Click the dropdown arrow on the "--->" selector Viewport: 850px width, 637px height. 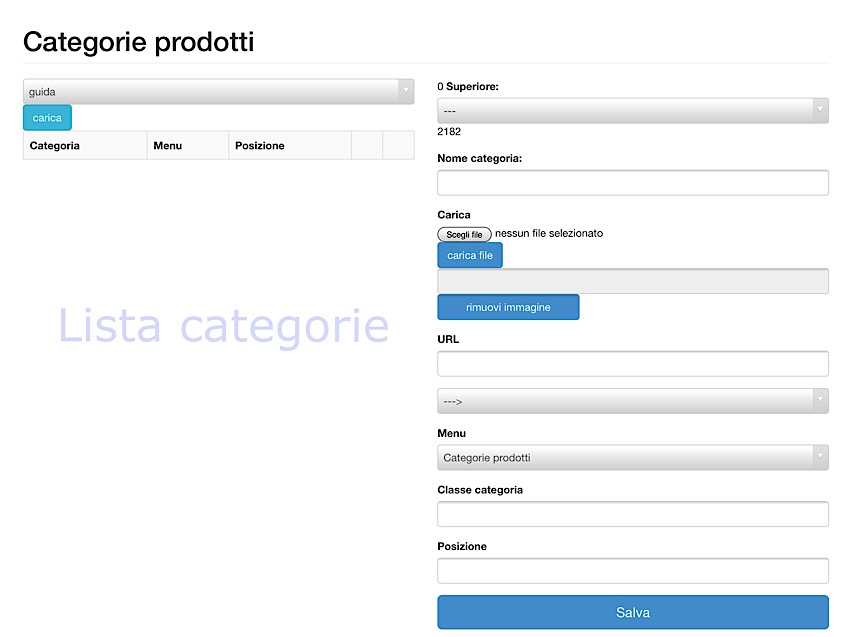(x=821, y=400)
